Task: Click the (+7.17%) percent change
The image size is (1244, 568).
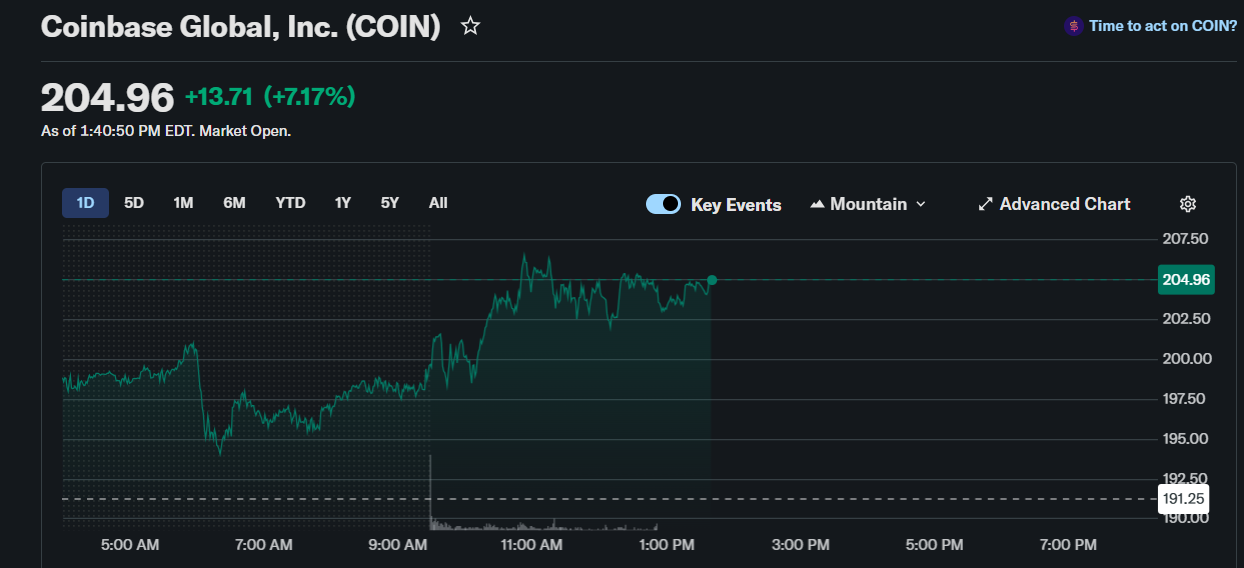Action: [x=309, y=97]
